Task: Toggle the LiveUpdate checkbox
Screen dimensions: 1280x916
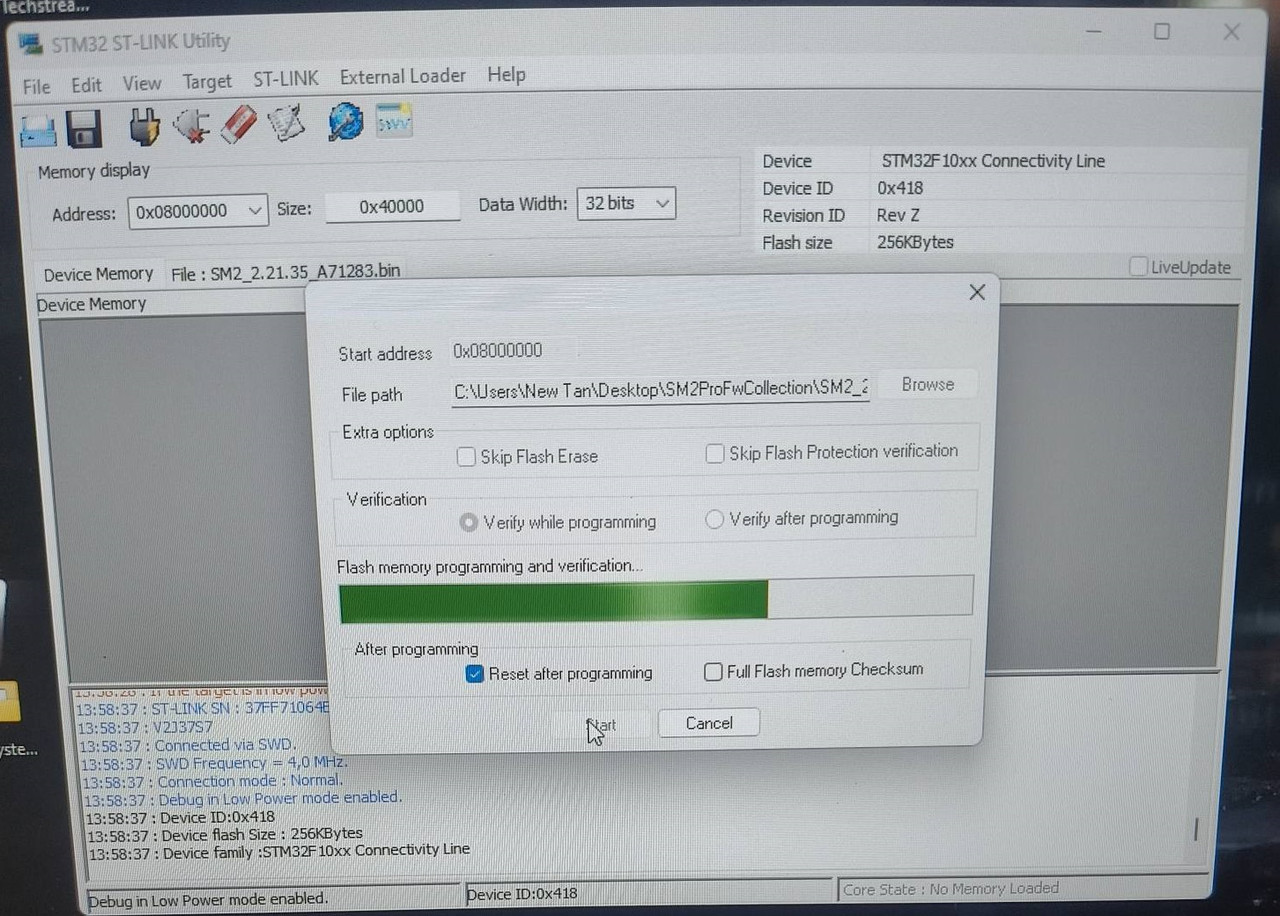Action: 1139,267
